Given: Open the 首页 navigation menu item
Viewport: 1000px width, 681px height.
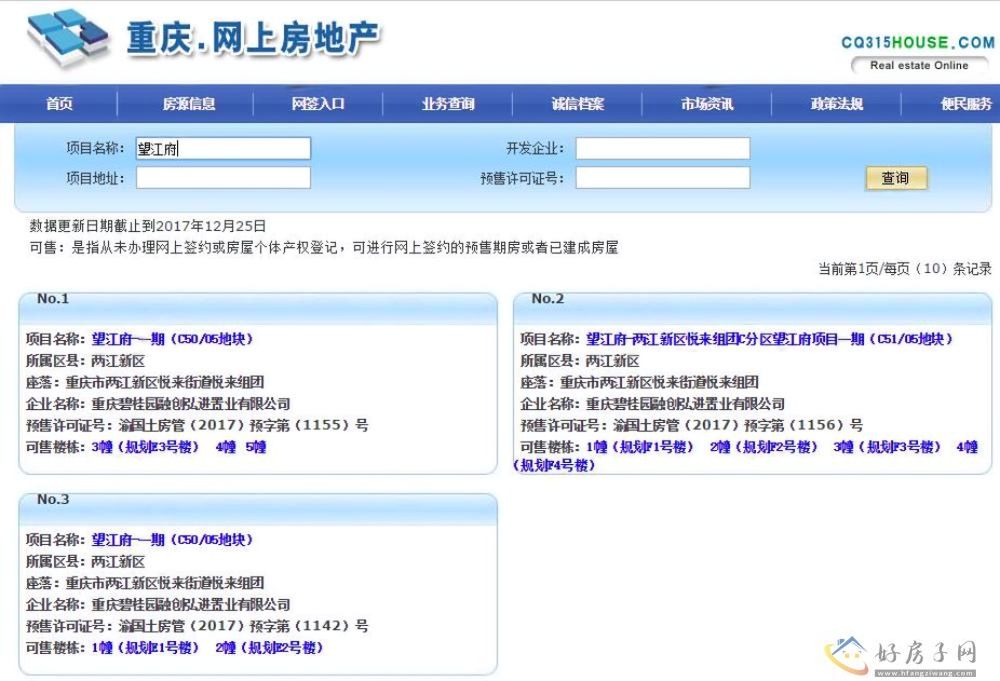Looking at the screenshot, I should (x=59, y=104).
